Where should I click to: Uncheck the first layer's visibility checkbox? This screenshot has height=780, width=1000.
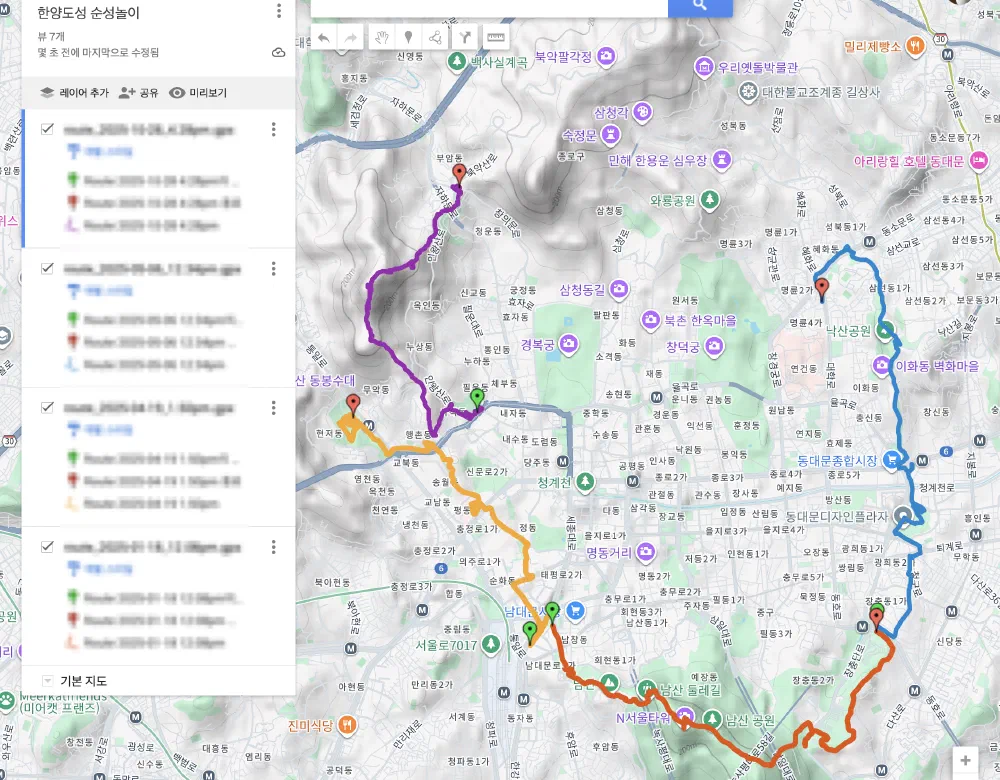tap(47, 129)
